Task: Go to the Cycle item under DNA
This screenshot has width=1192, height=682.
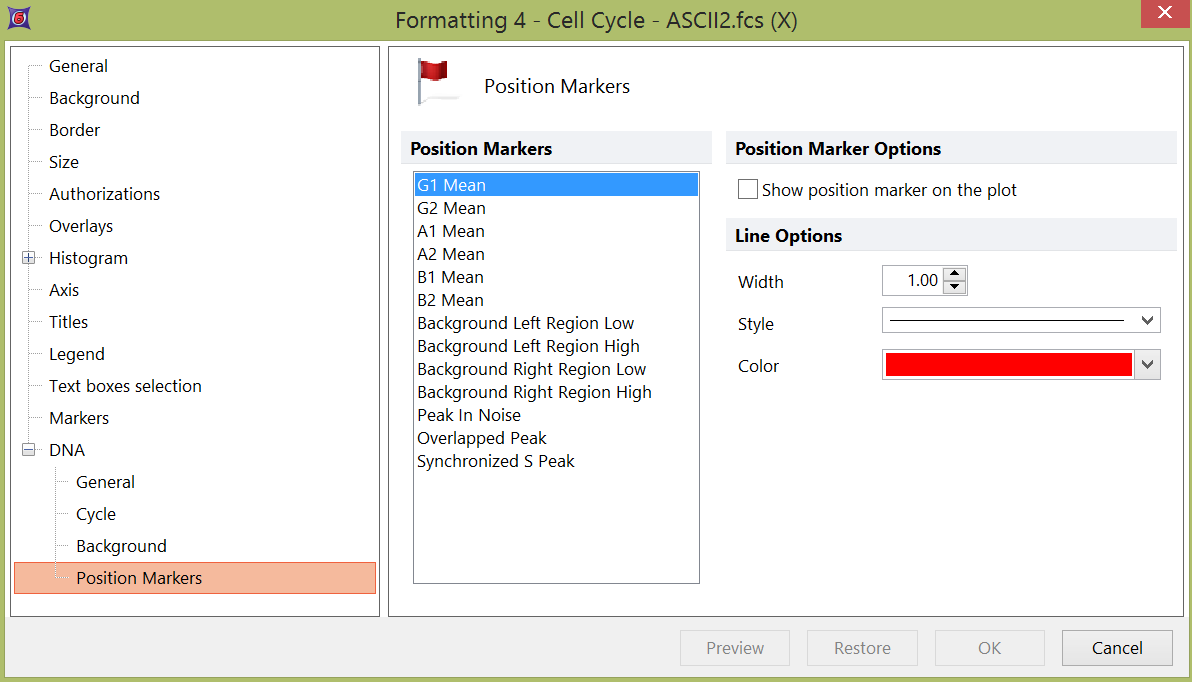Action: click(x=96, y=514)
